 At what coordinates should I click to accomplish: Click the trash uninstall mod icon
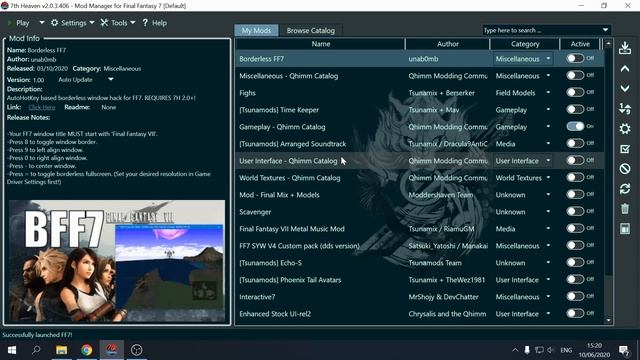(624, 209)
